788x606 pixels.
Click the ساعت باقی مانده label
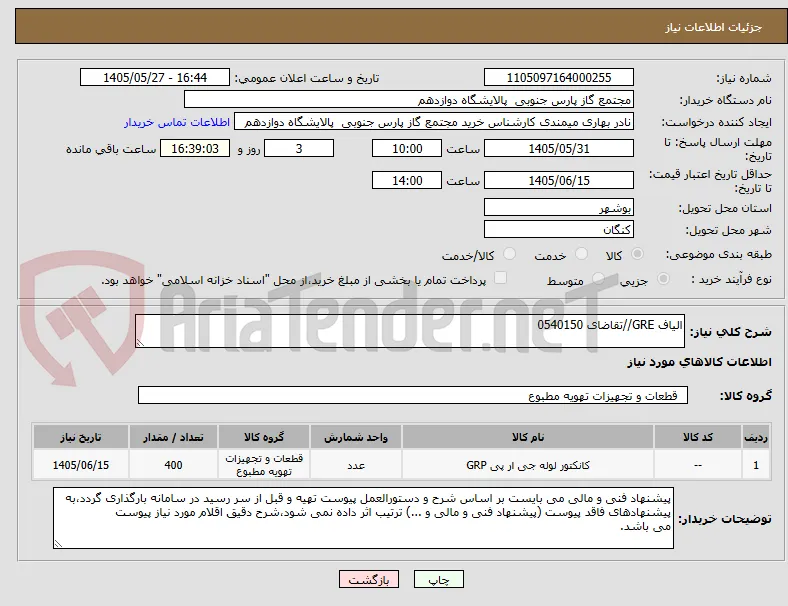click(x=111, y=150)
